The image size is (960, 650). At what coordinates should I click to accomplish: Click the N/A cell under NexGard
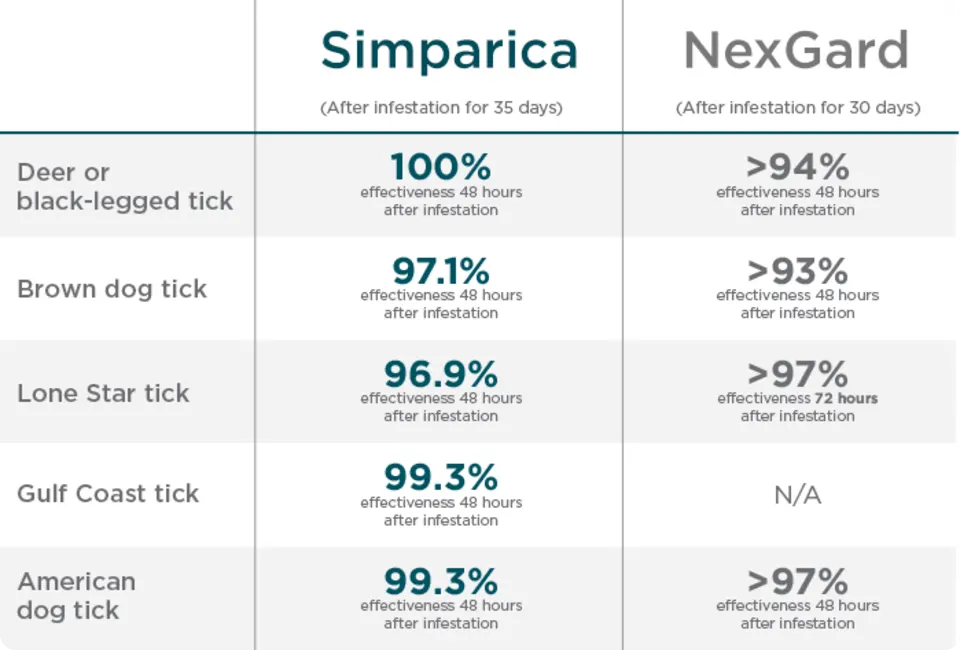coord(798,495)
